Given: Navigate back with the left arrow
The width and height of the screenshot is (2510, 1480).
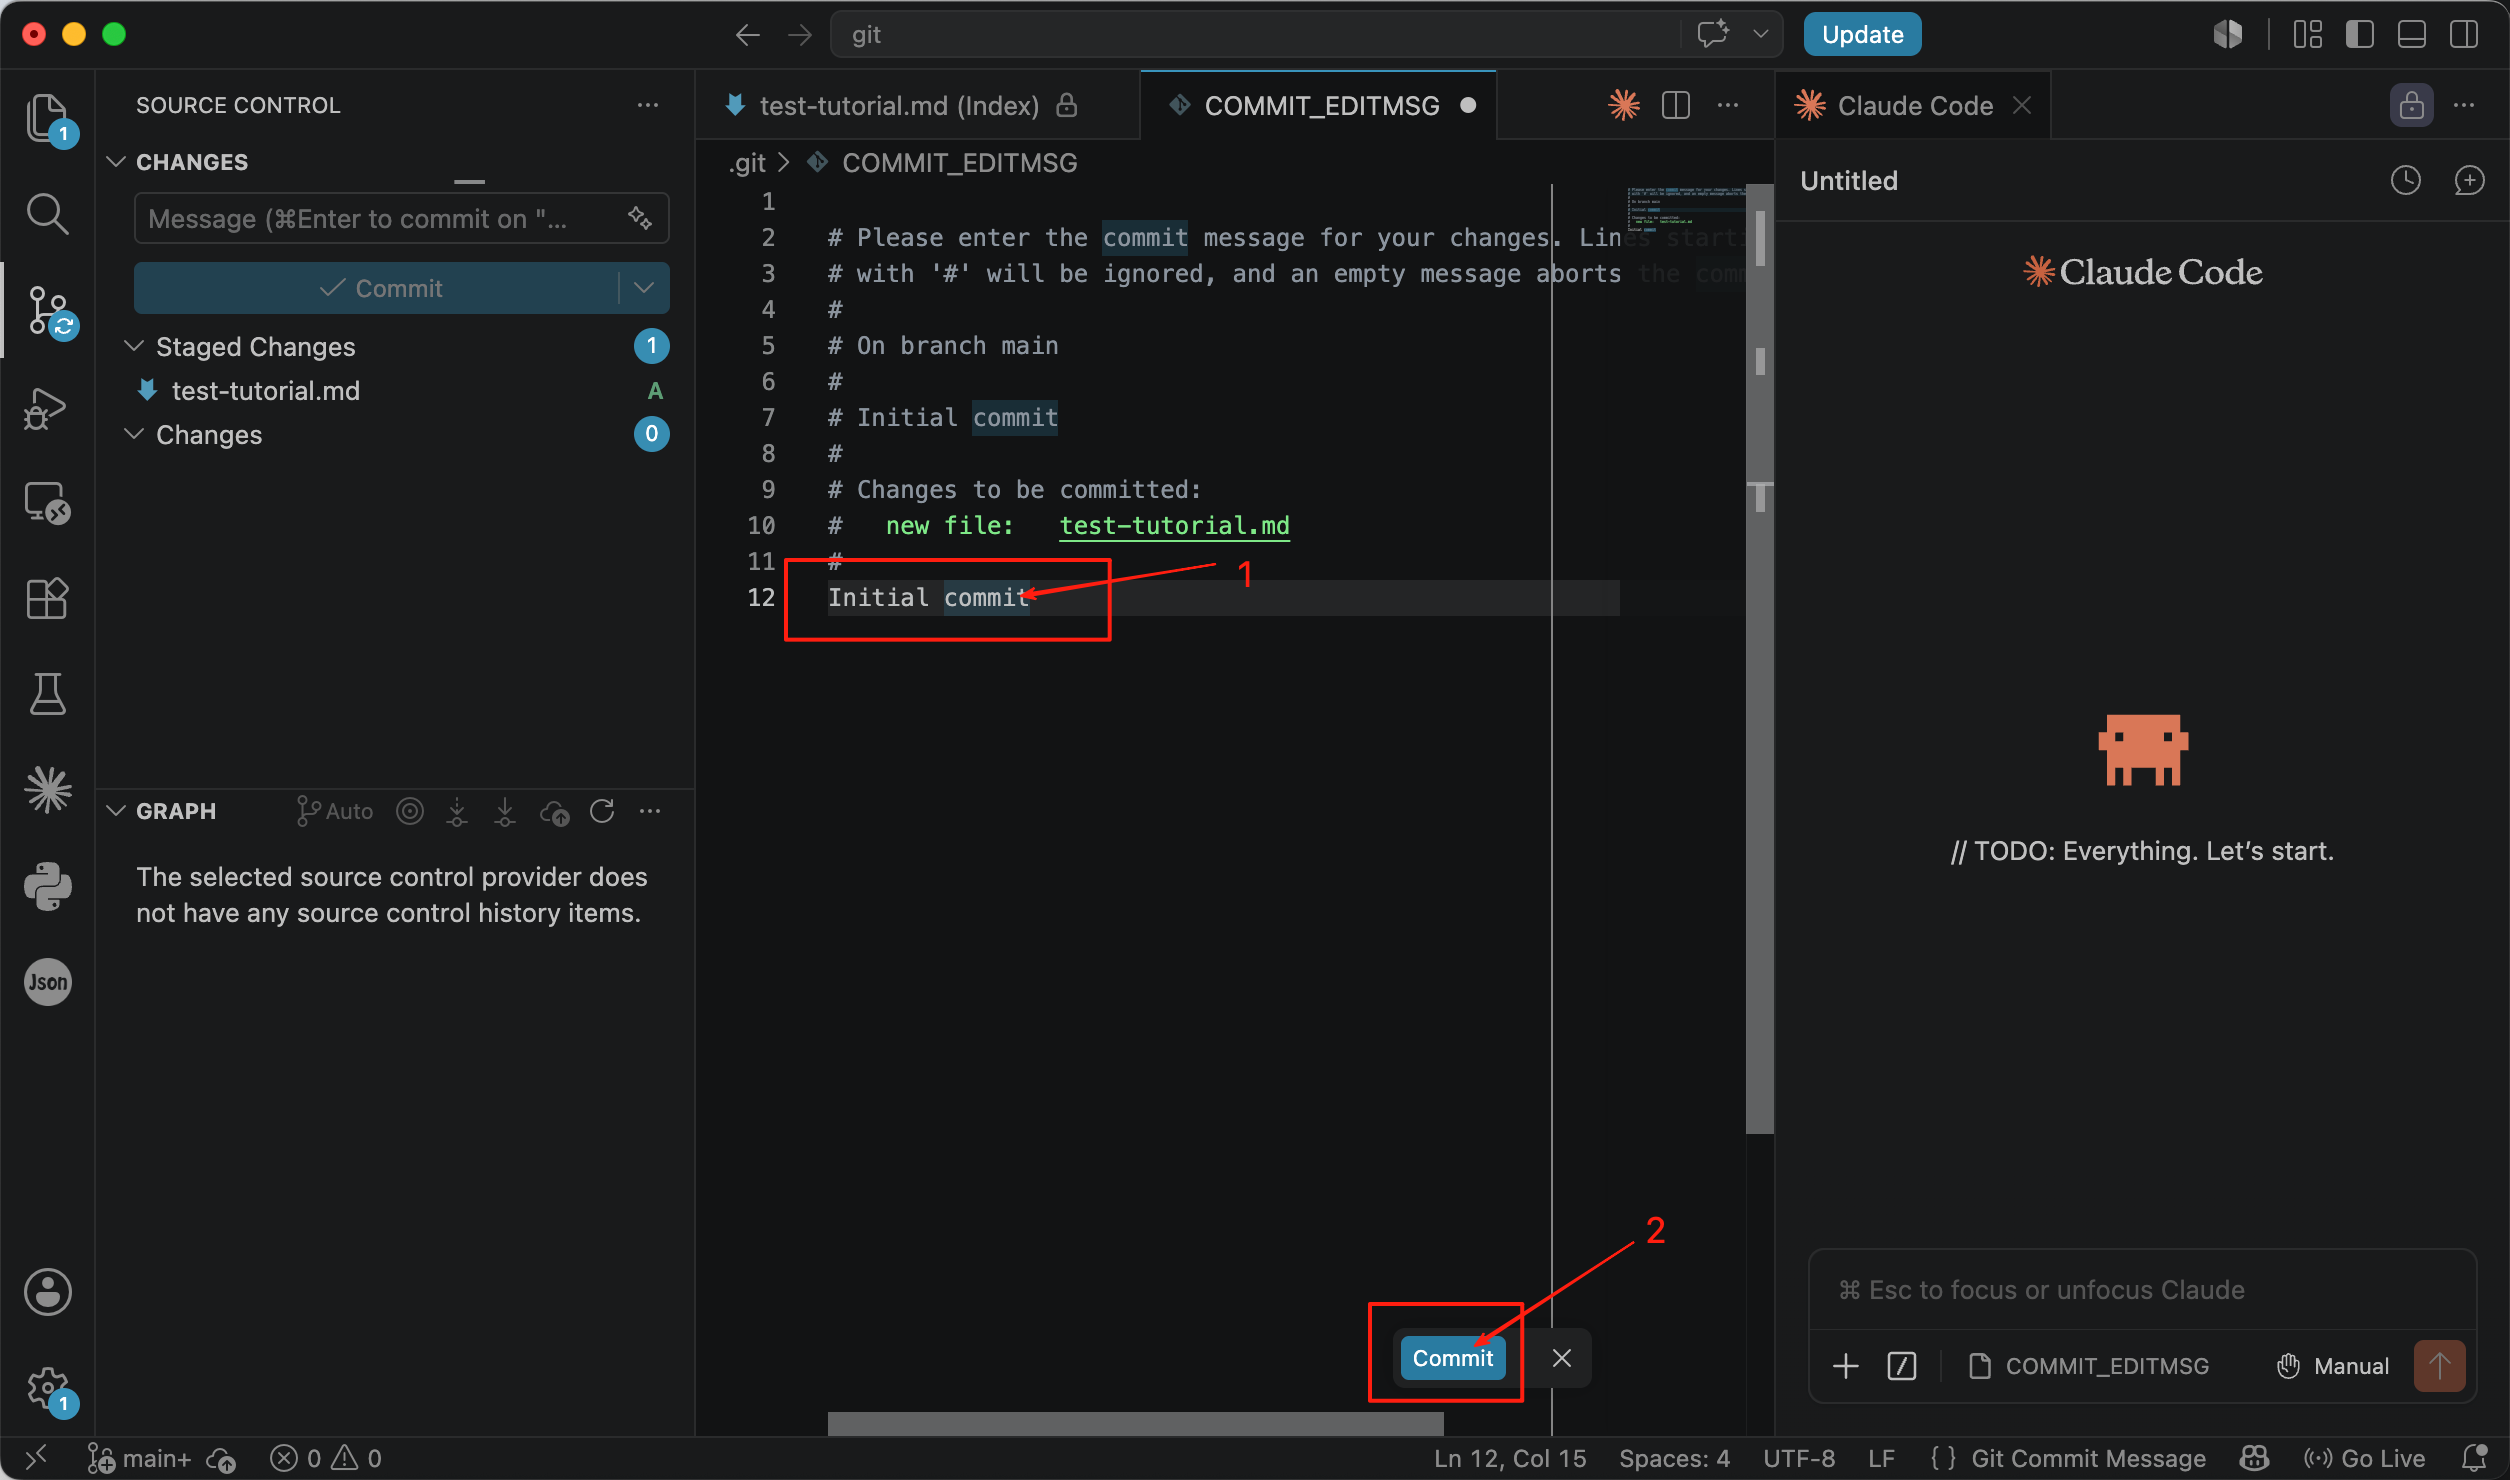Looking at the screenshot, I should click(747, 35).
